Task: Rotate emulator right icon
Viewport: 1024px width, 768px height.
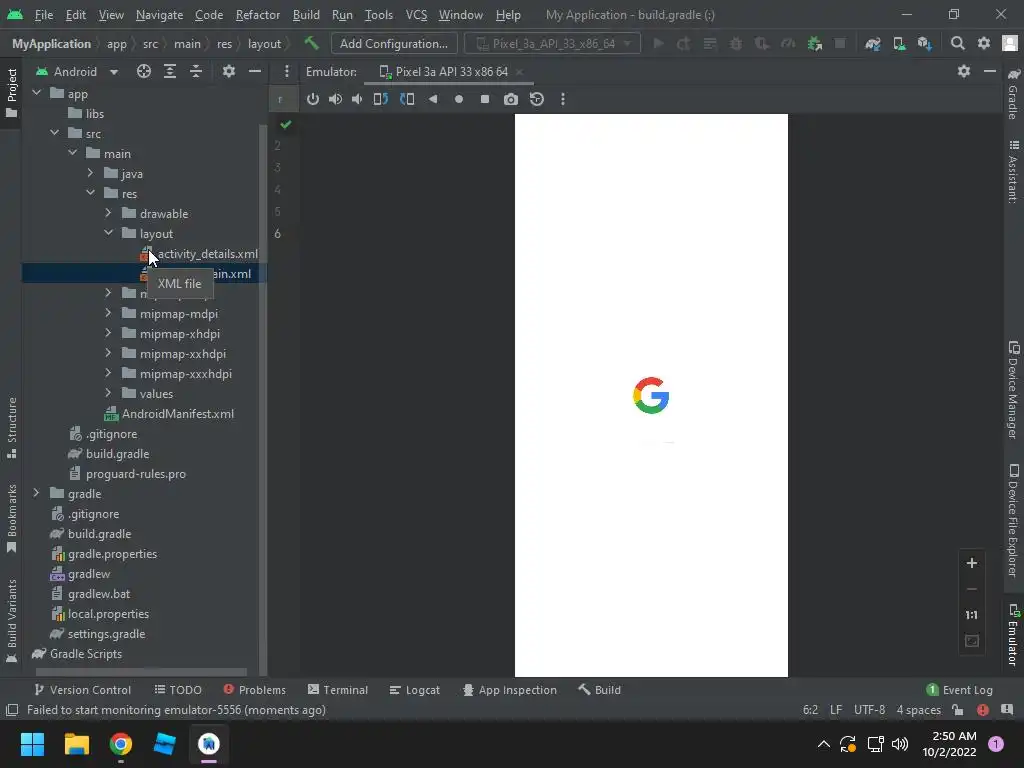Action: tap(407, 99)
